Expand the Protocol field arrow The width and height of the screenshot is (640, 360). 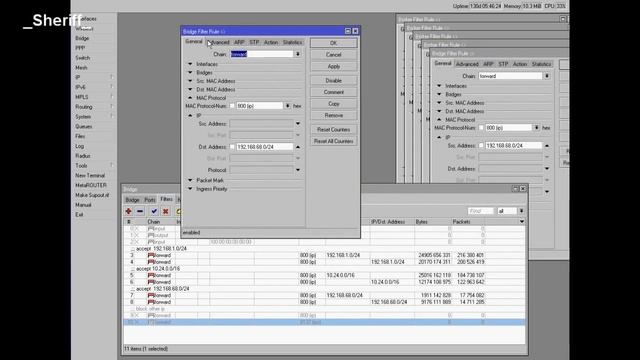tap(298, 170)
